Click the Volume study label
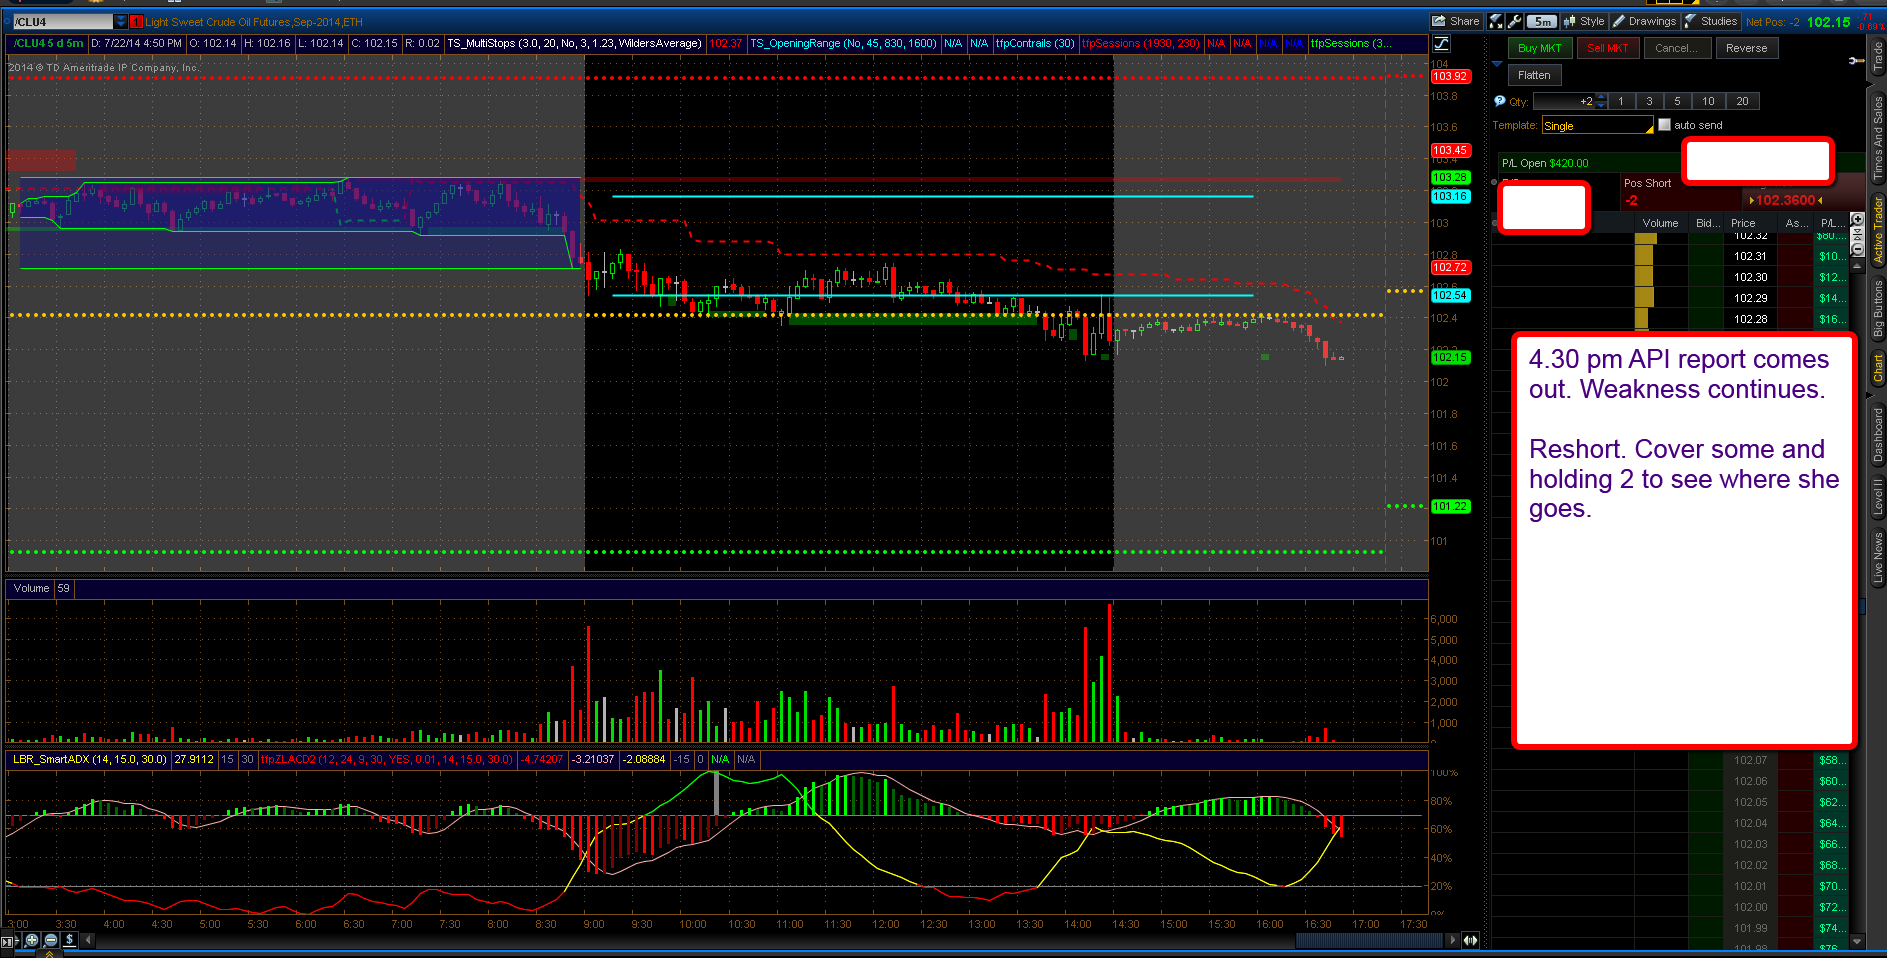 point(31,588)
